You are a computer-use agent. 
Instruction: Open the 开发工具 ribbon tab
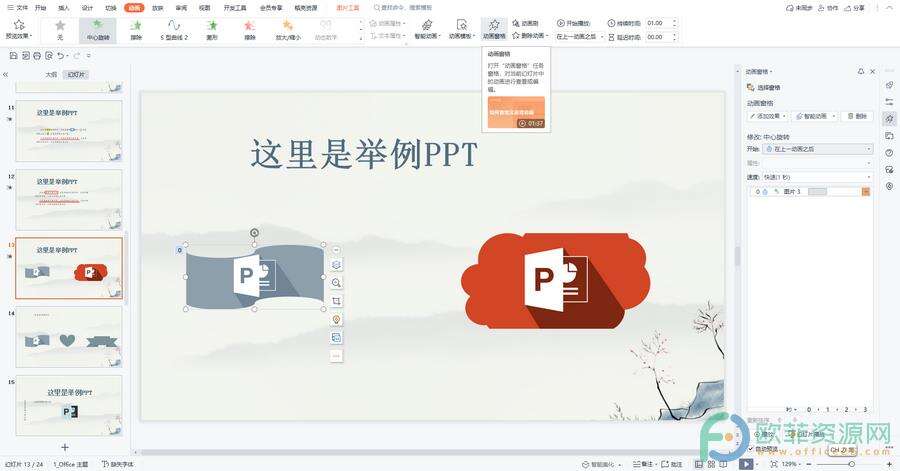(x=235, y=8)
